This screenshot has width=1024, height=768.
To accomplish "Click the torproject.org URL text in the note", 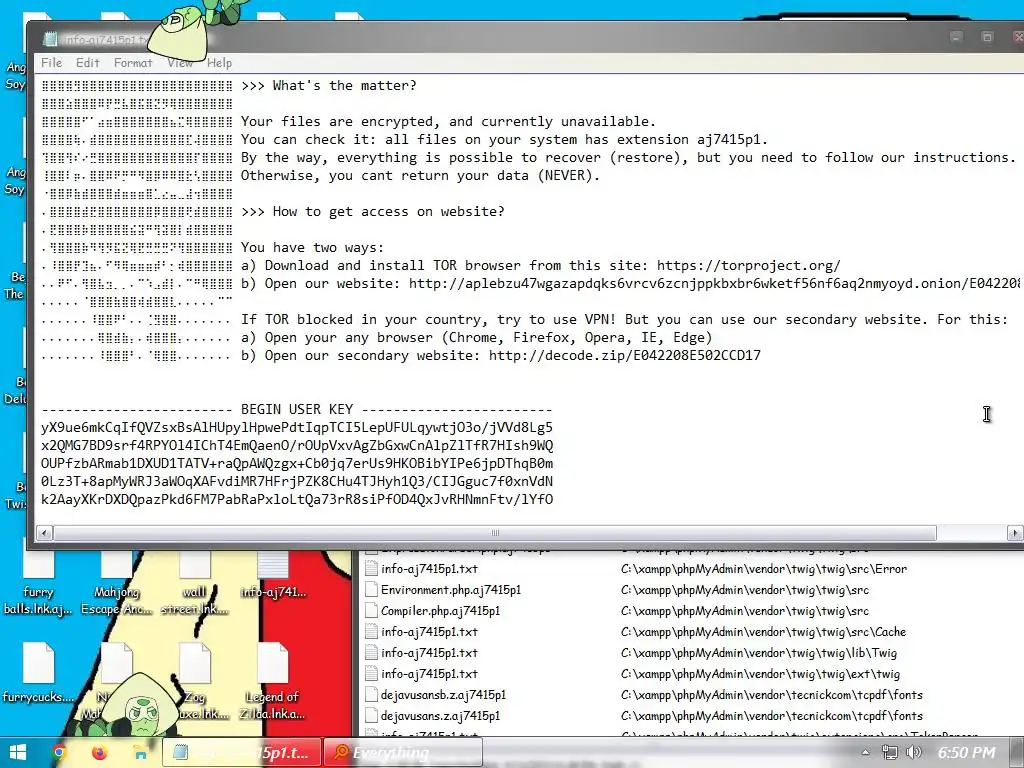I will pos(748,266).
